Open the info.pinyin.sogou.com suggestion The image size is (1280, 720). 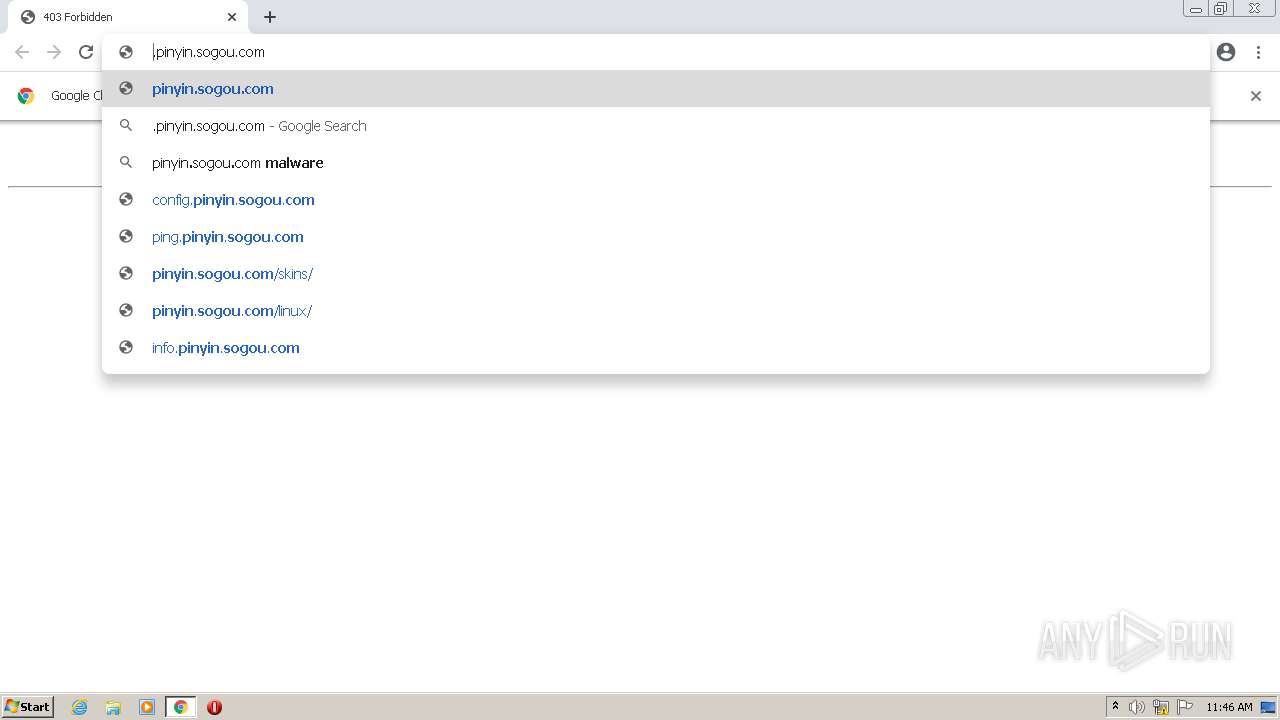point(656,348)
